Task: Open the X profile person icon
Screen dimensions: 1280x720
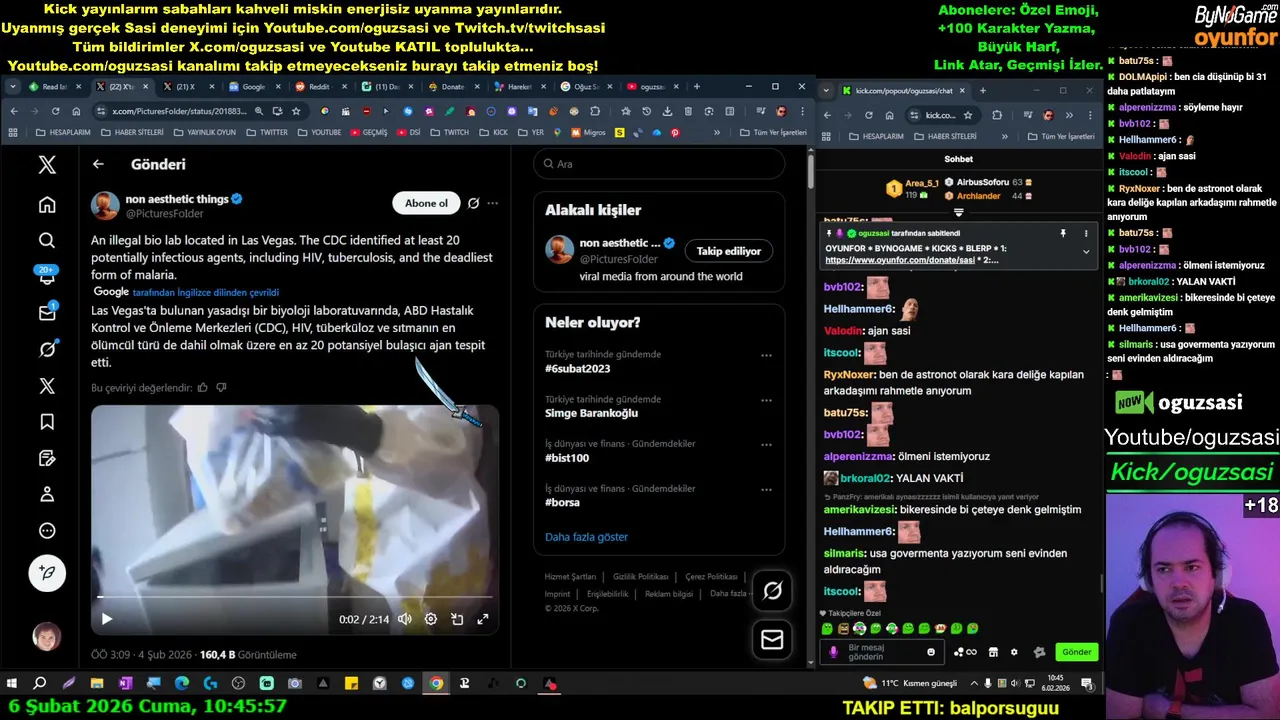Action: (x=47, y=494)
